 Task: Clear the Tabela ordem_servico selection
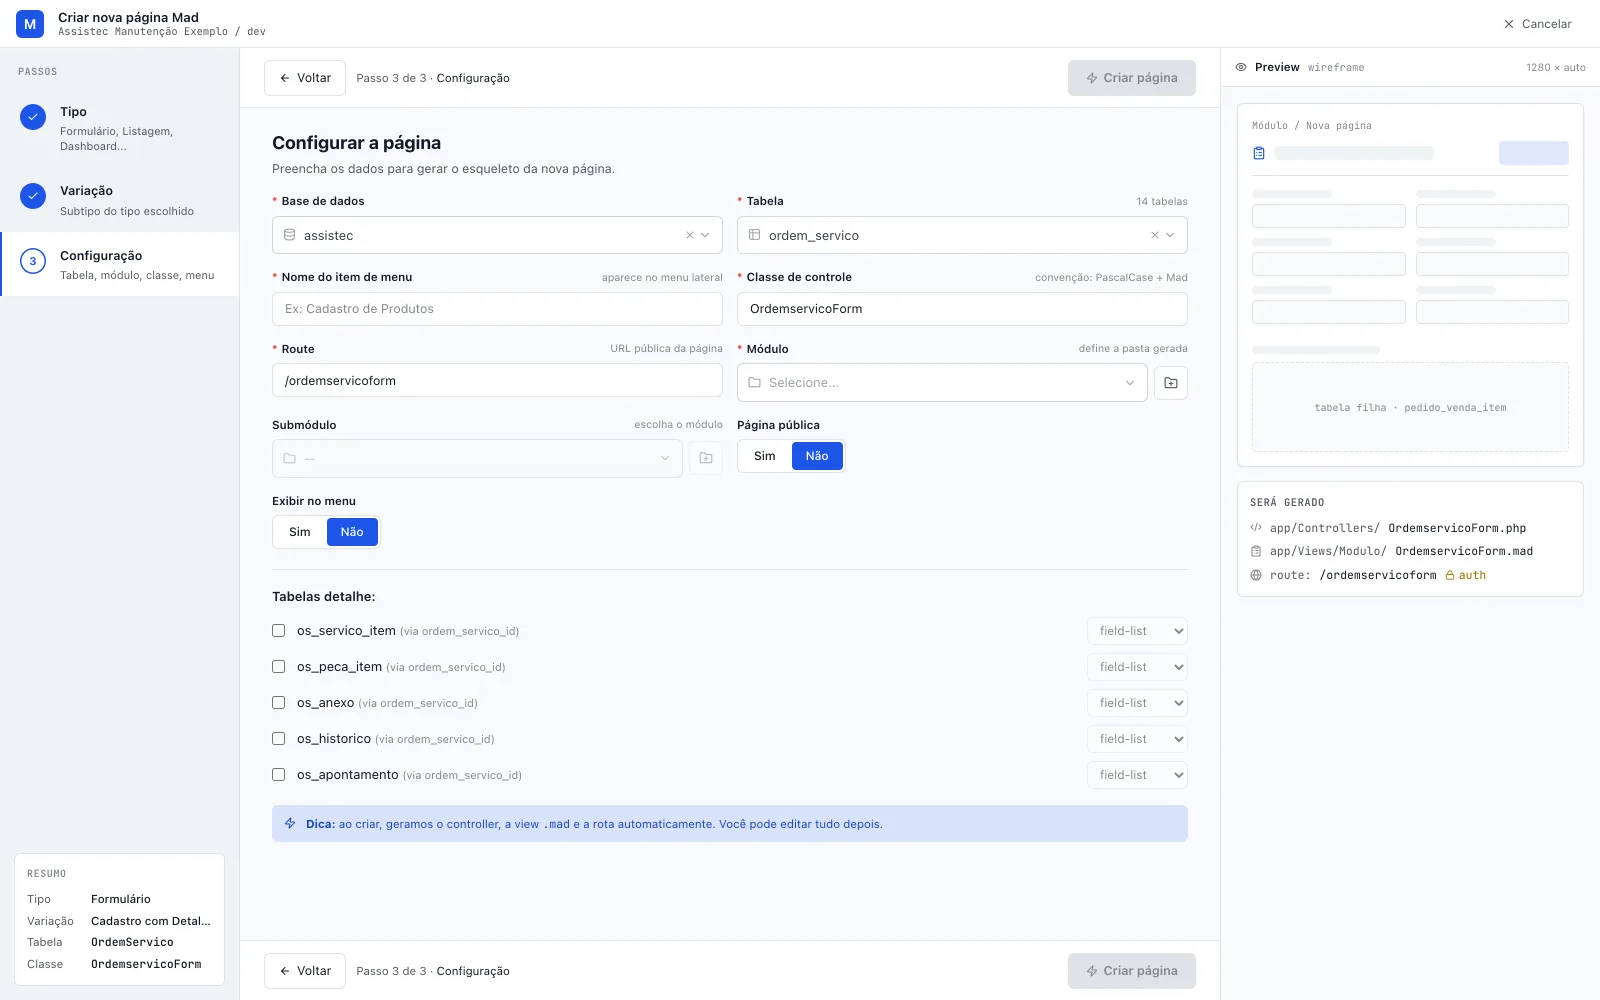pyautogui.click(x=1155, y=235)
